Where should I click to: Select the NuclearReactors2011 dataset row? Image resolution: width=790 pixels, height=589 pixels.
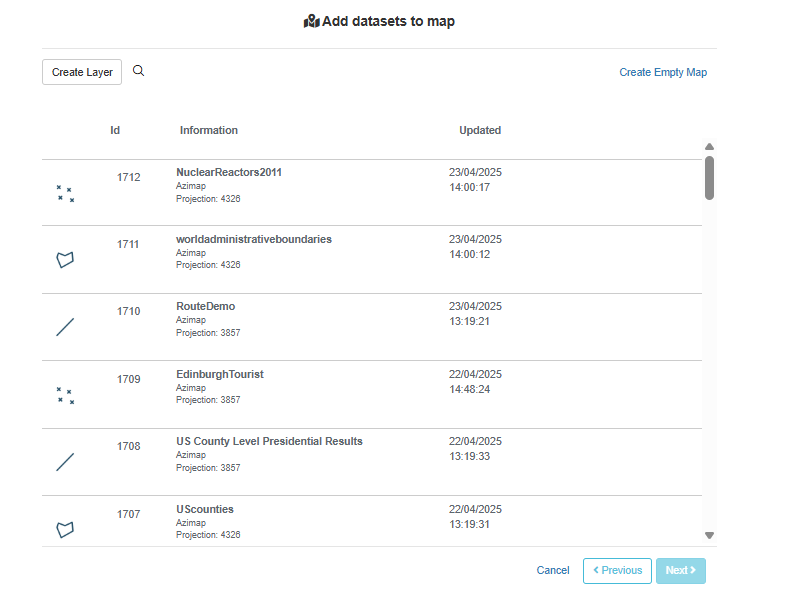(372, 192)
